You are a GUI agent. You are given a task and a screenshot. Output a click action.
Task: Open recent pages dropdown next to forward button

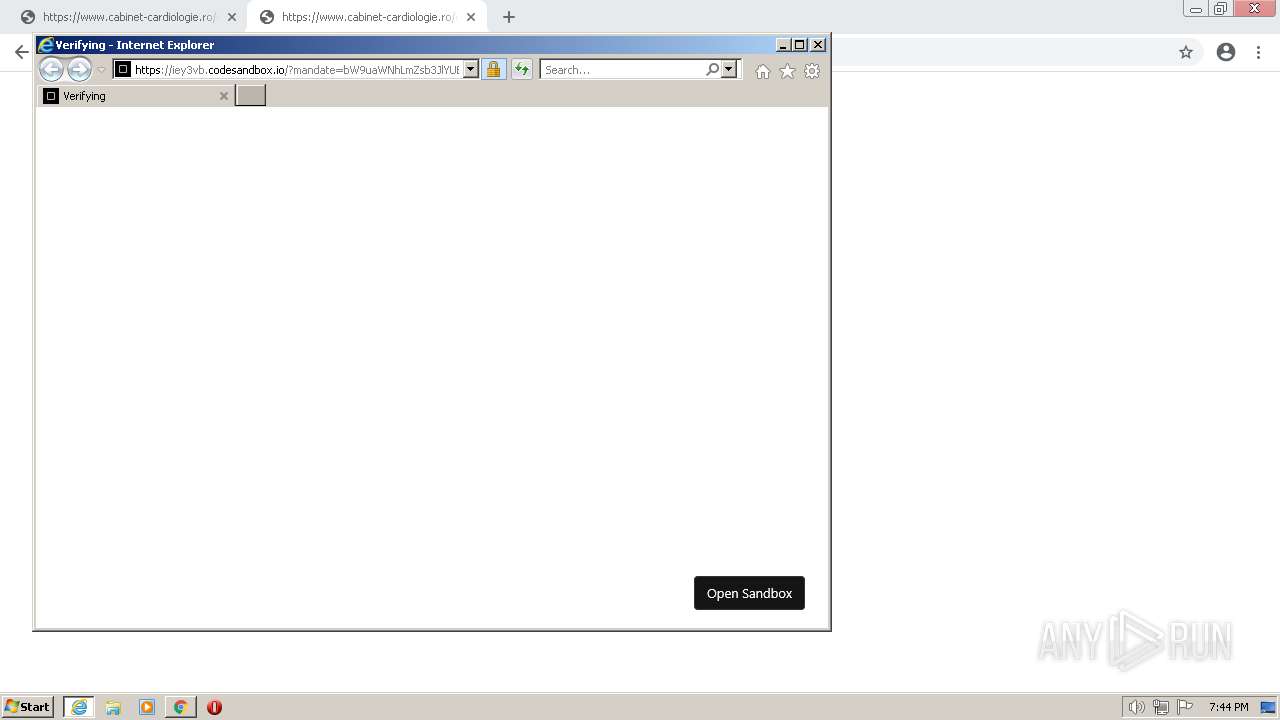click(101, 70)
